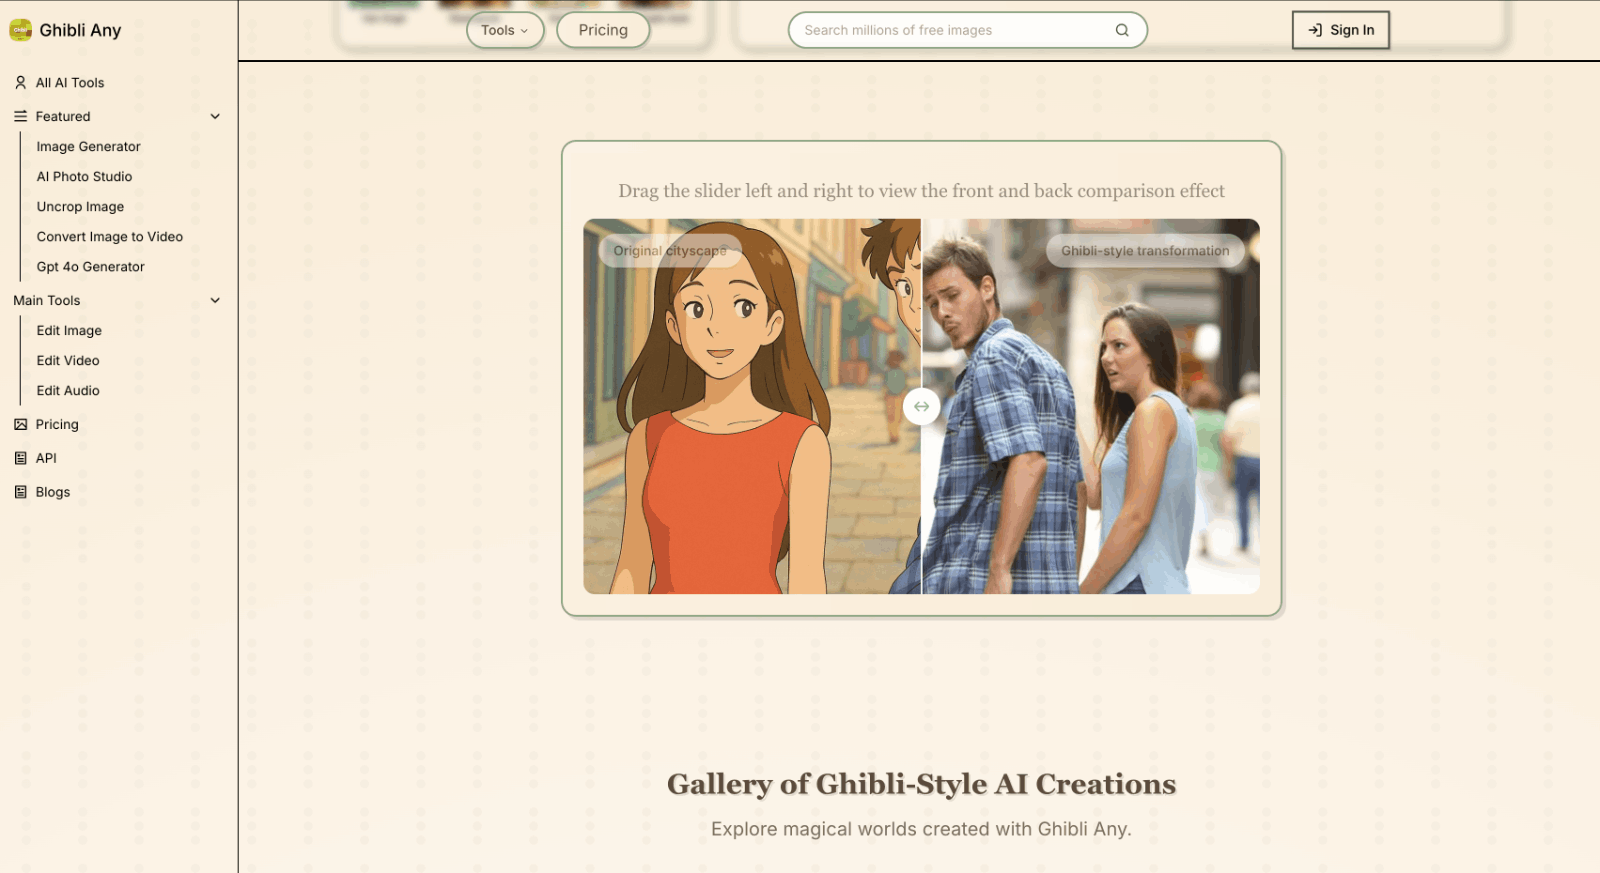The width and height of the screenshot is (1600, 873).
Task: Click the Blogs document icon
Action: point(20,492)
